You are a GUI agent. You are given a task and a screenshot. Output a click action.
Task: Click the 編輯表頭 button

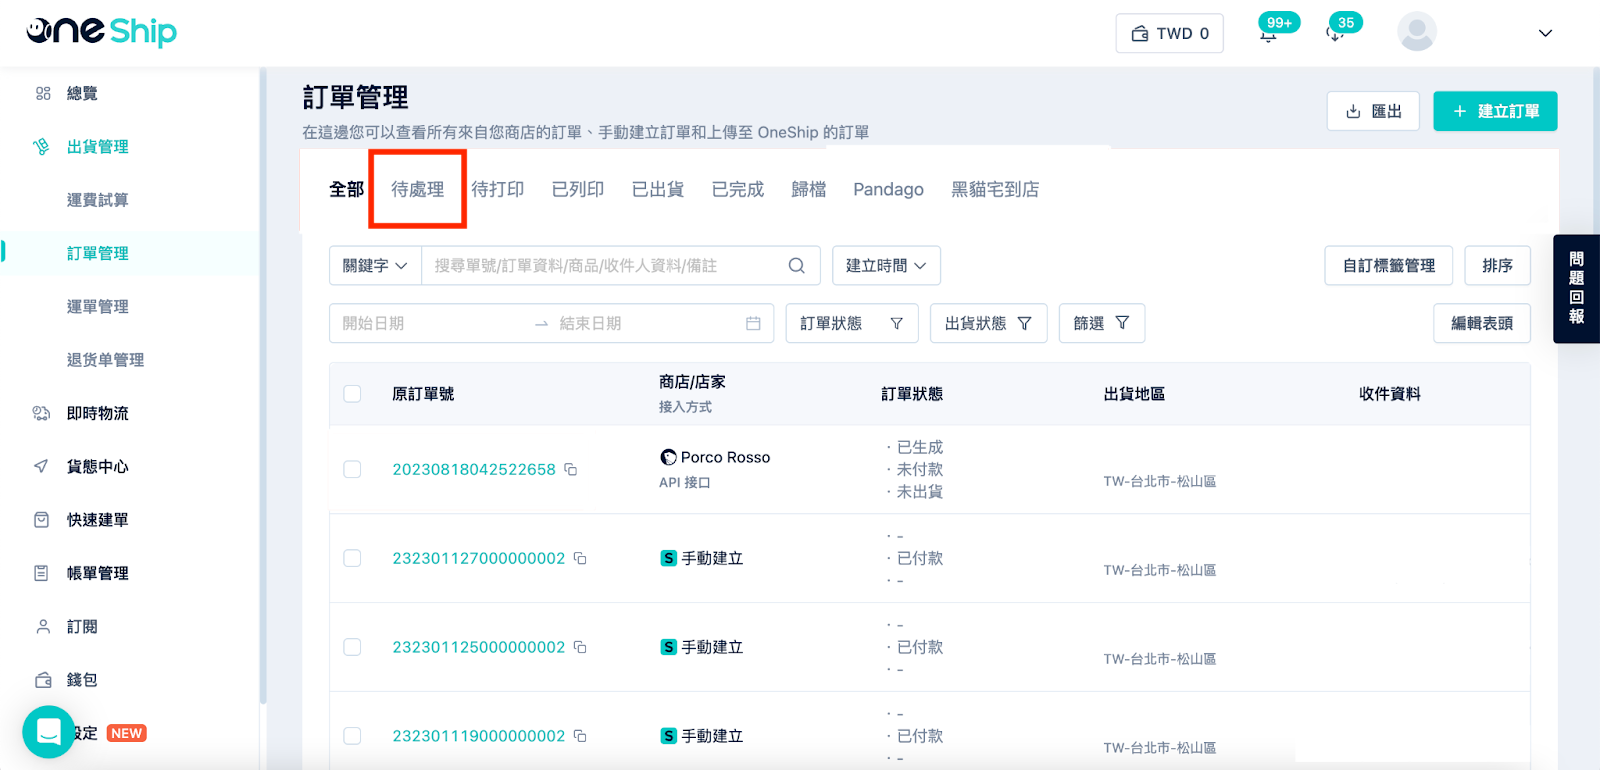1482,323
